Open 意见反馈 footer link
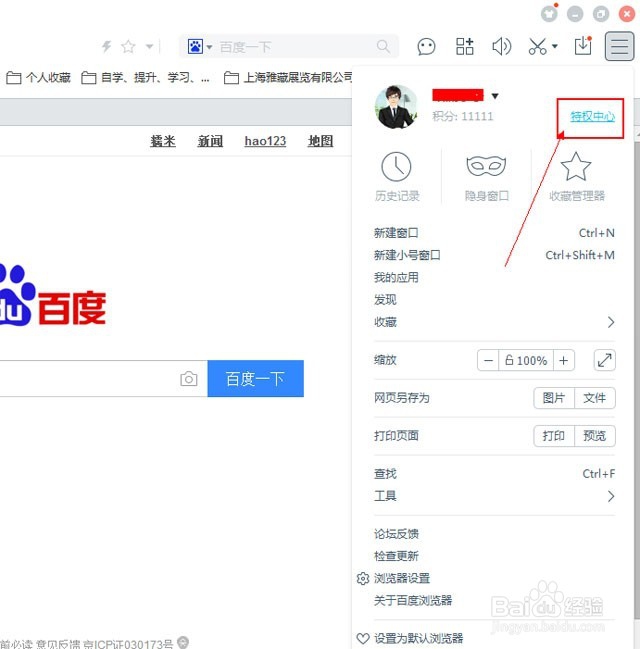This screenshot has width=640, height=649. click(x=58, y=644)
